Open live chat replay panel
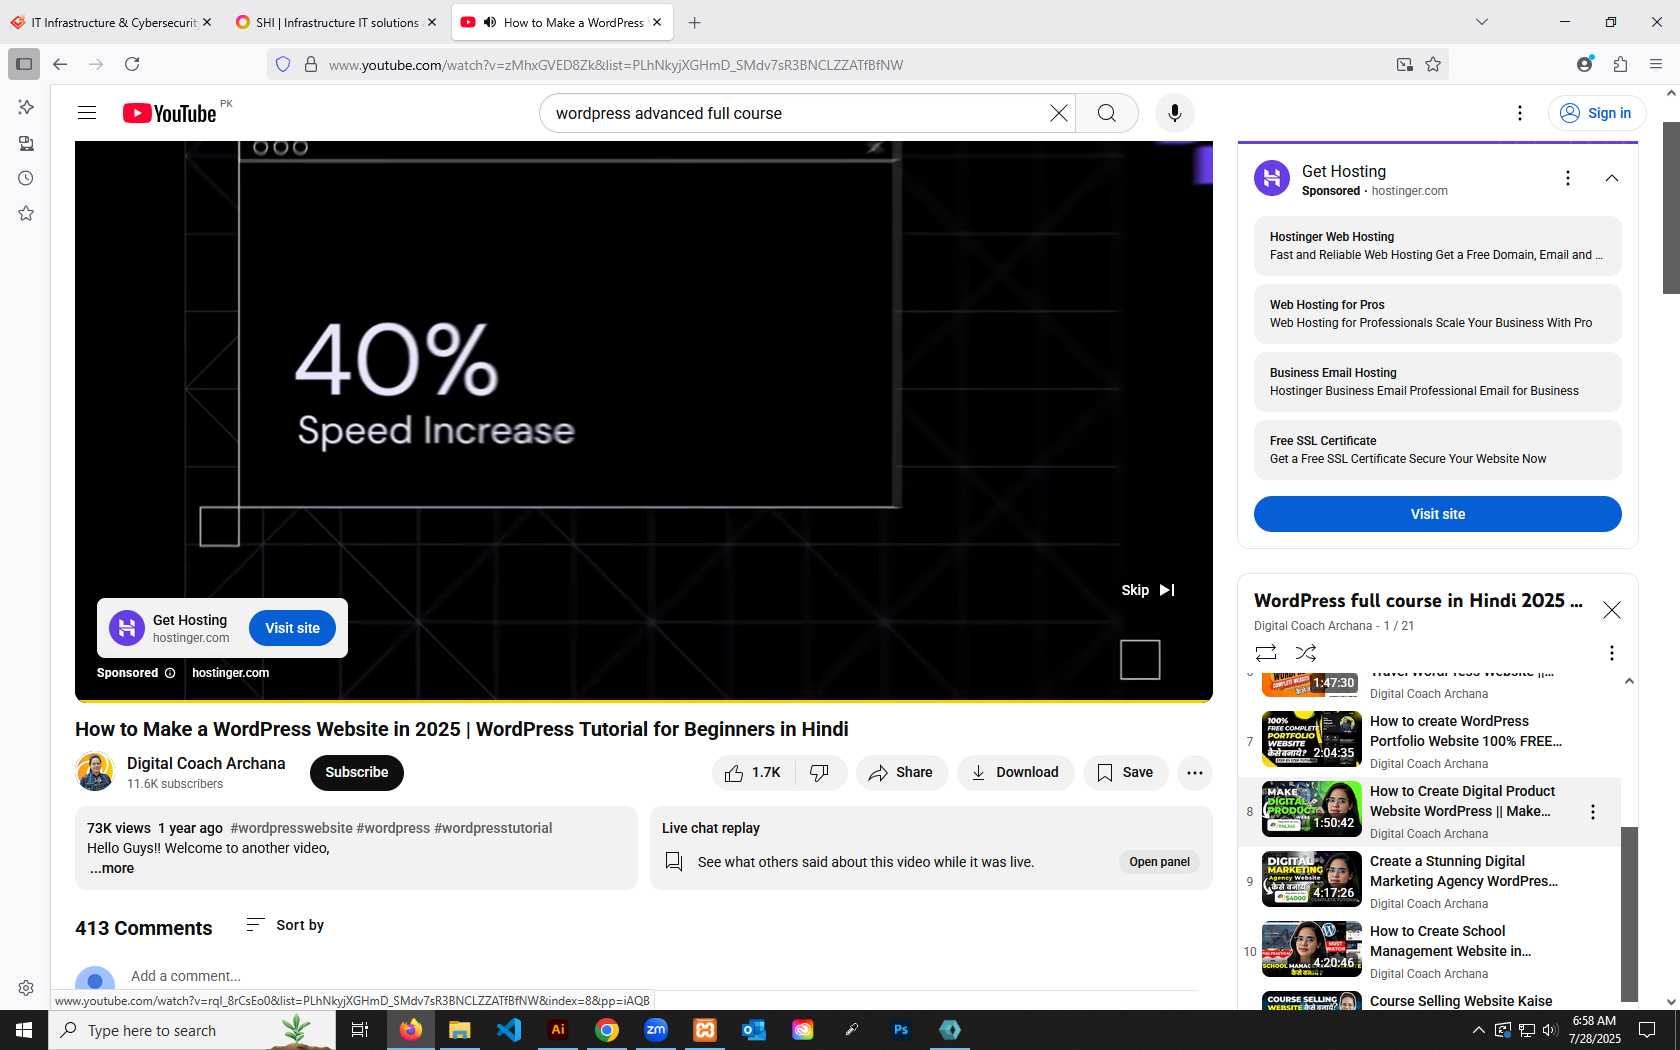Viewport: 1680px width, 1050px height. point(1160,862)
